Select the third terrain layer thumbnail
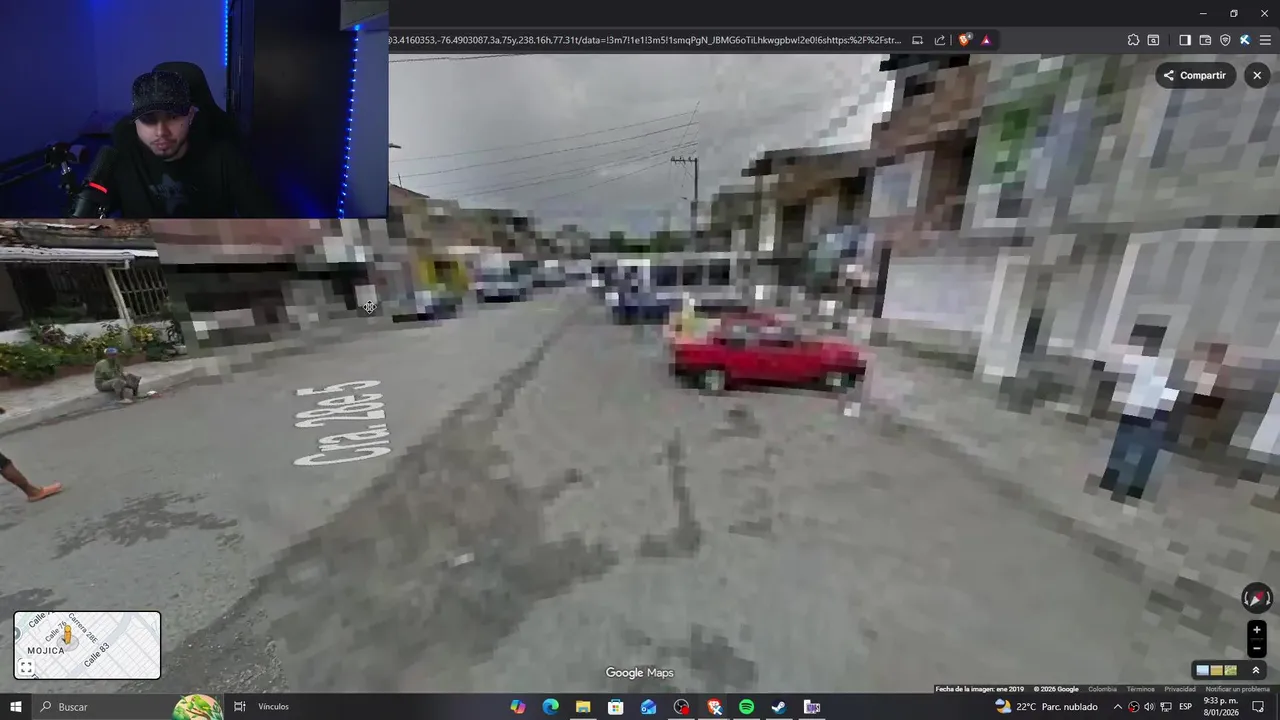 click(1231, 670)
